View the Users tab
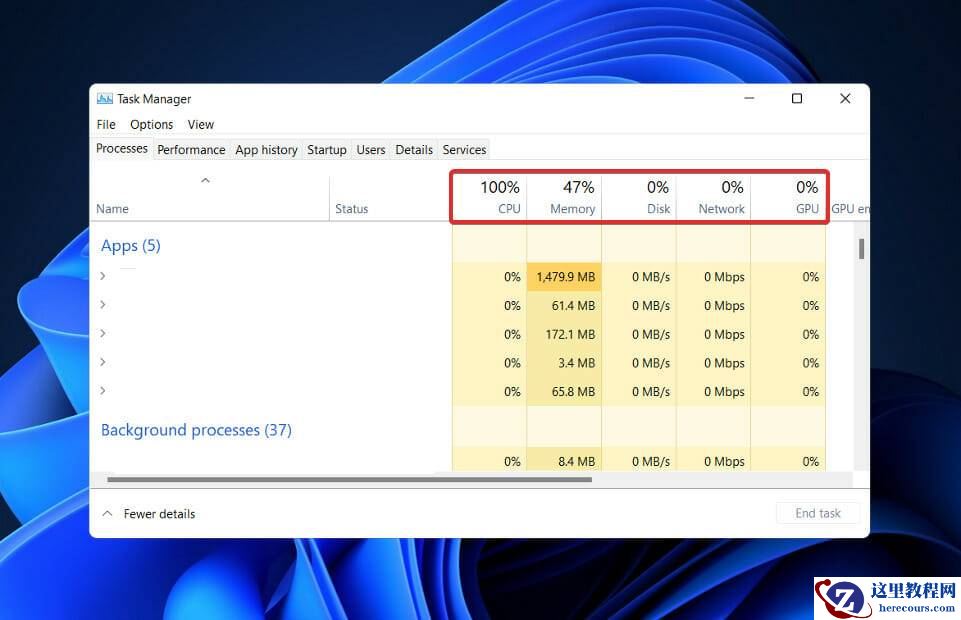961x620 pixels. [370, 149]
